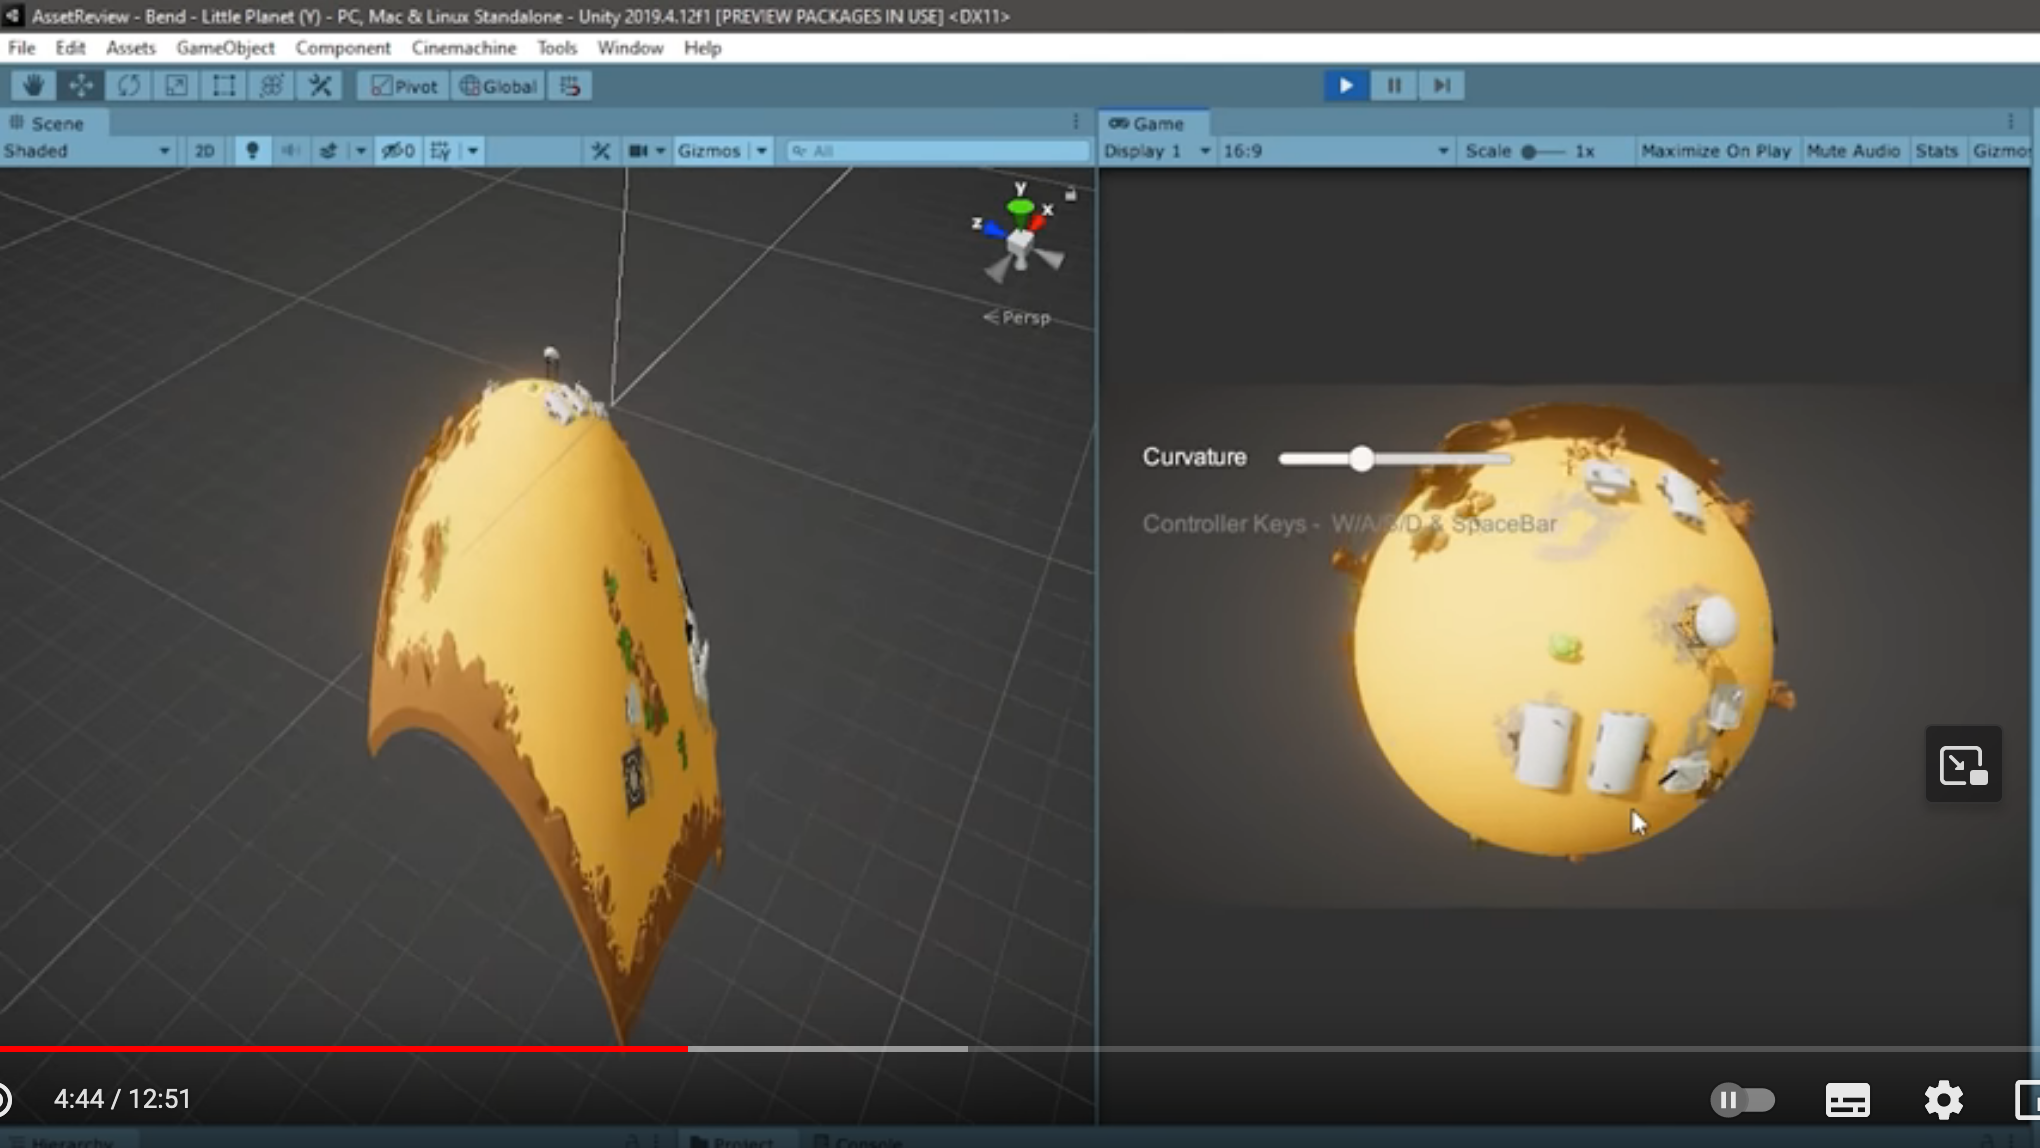Toggle video subtitles/captions icon
This screenshot has width=2040, height=1148.
coord(1847,1100)
